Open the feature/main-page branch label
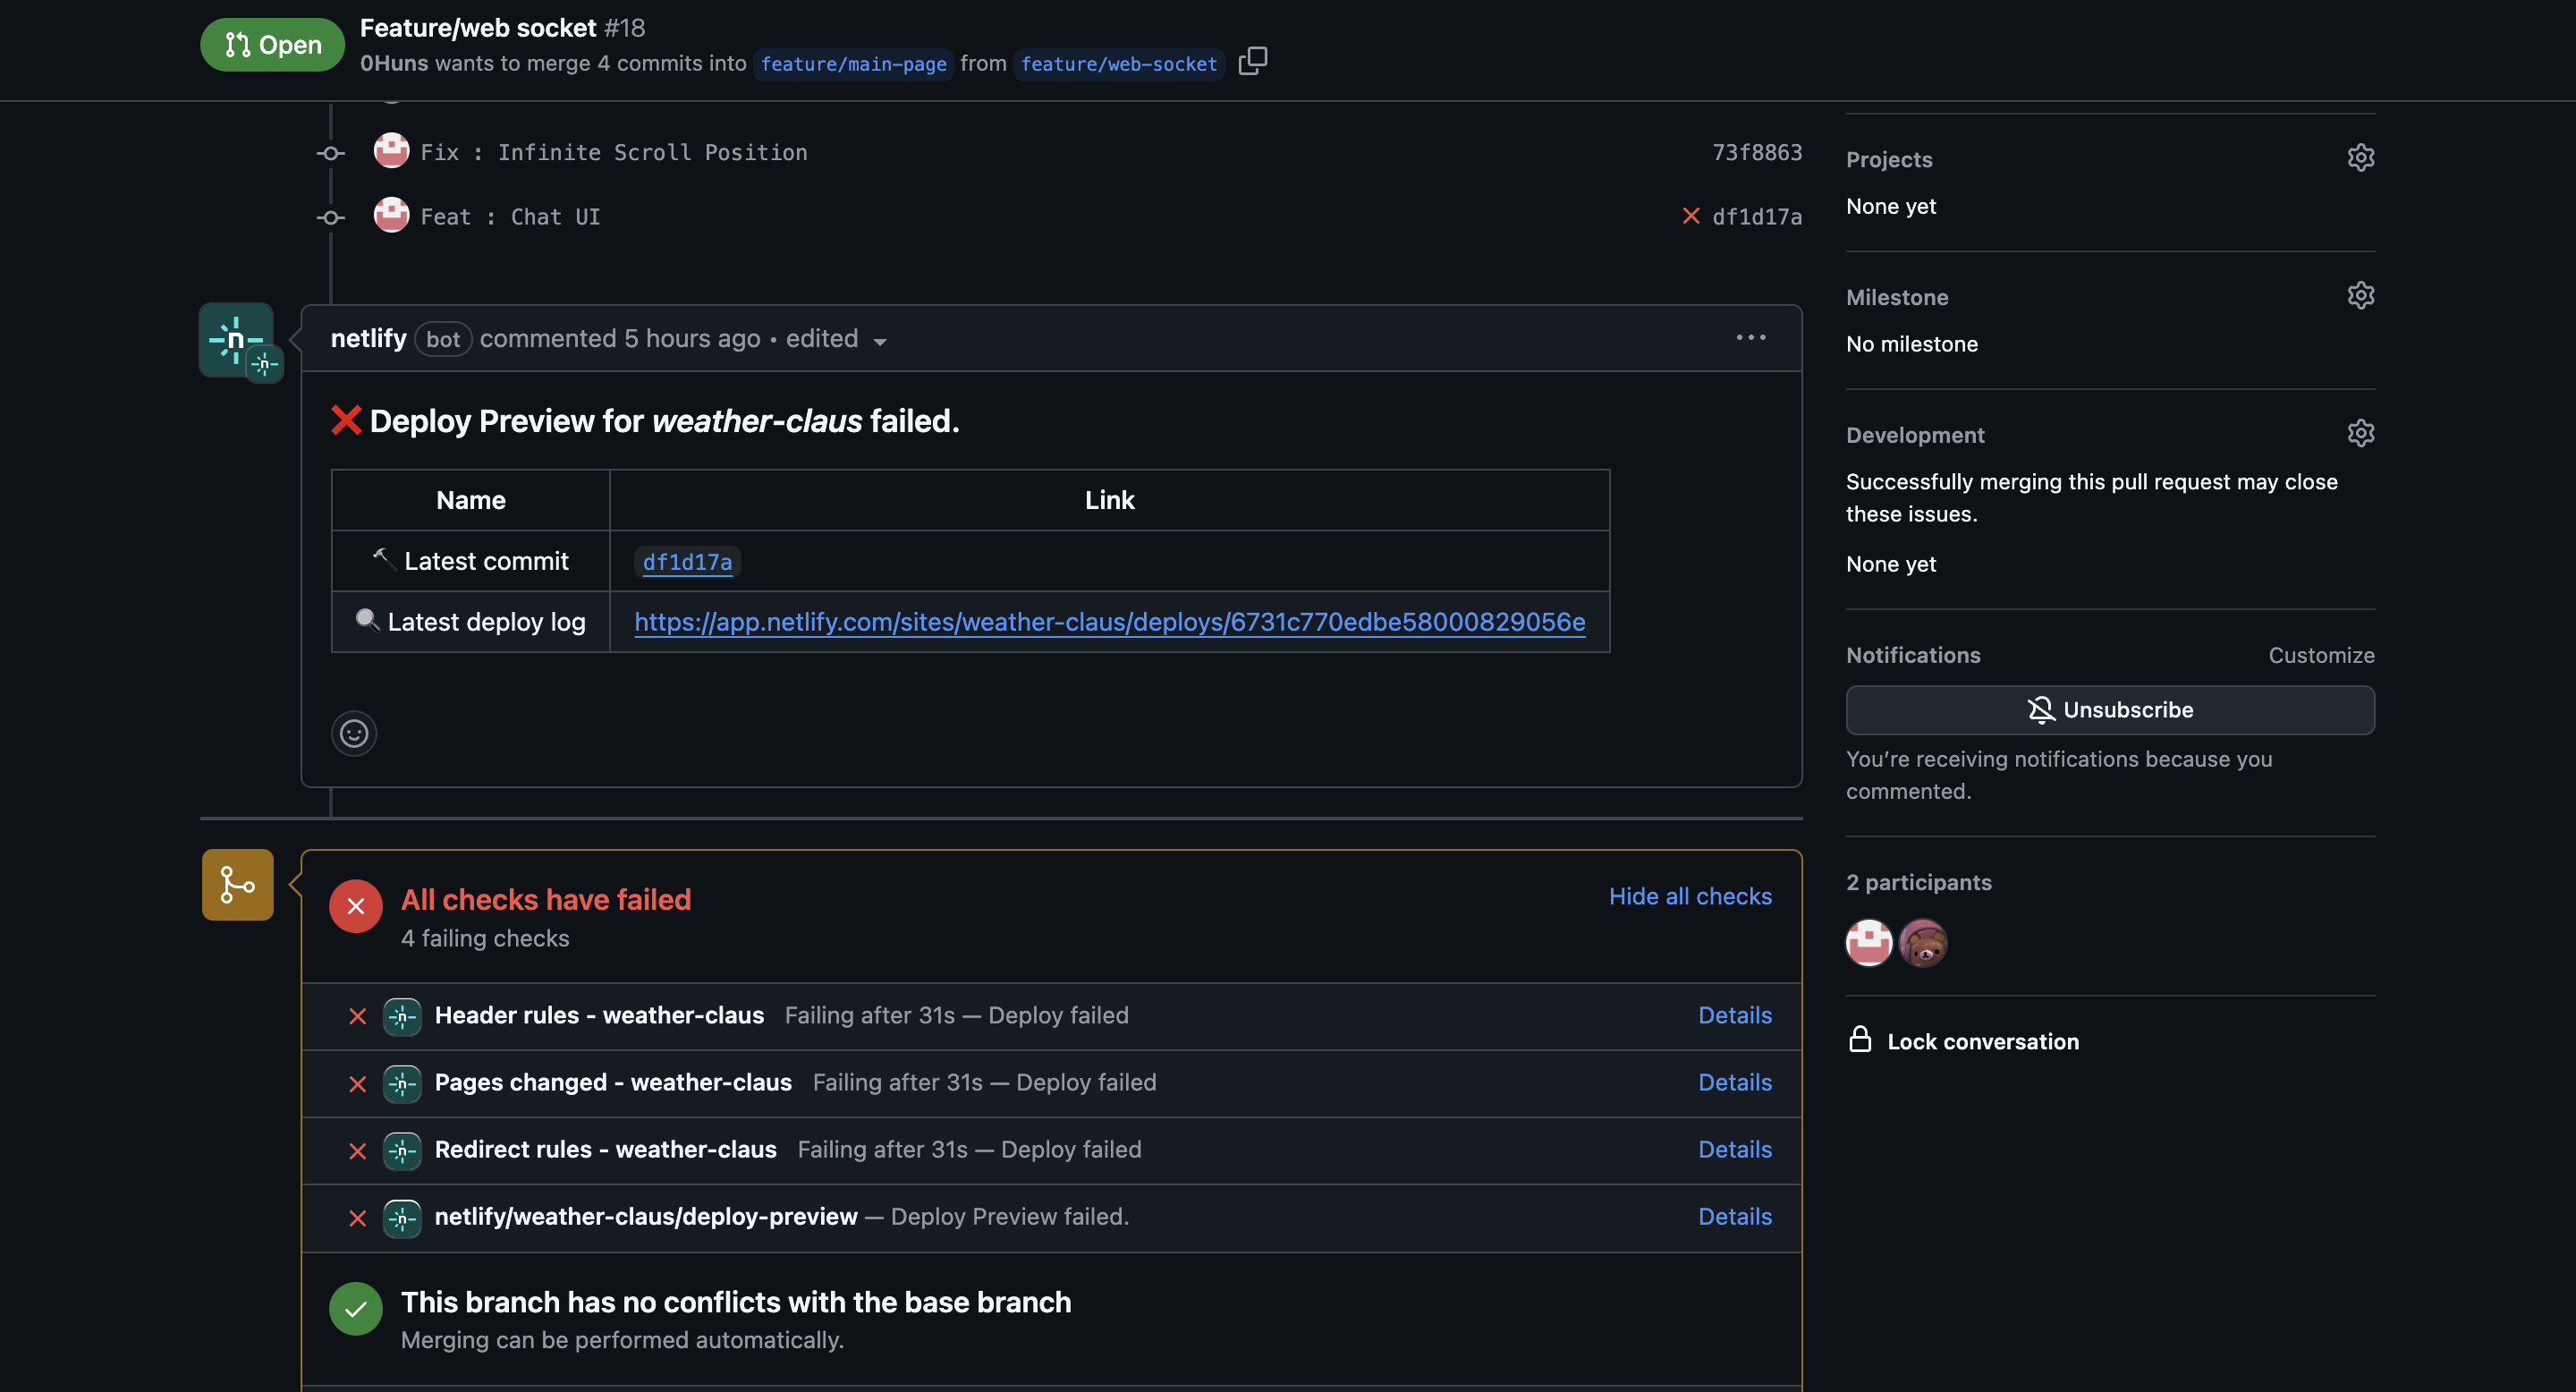2576x1392 pixels. coord(853,64)
